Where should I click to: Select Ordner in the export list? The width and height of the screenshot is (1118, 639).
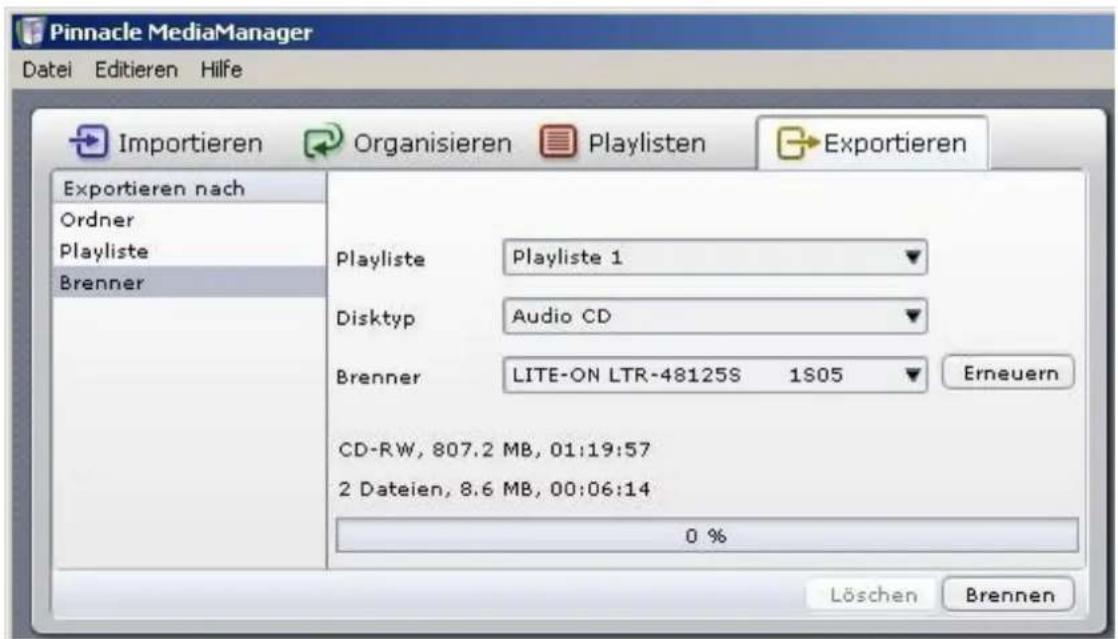189,220
